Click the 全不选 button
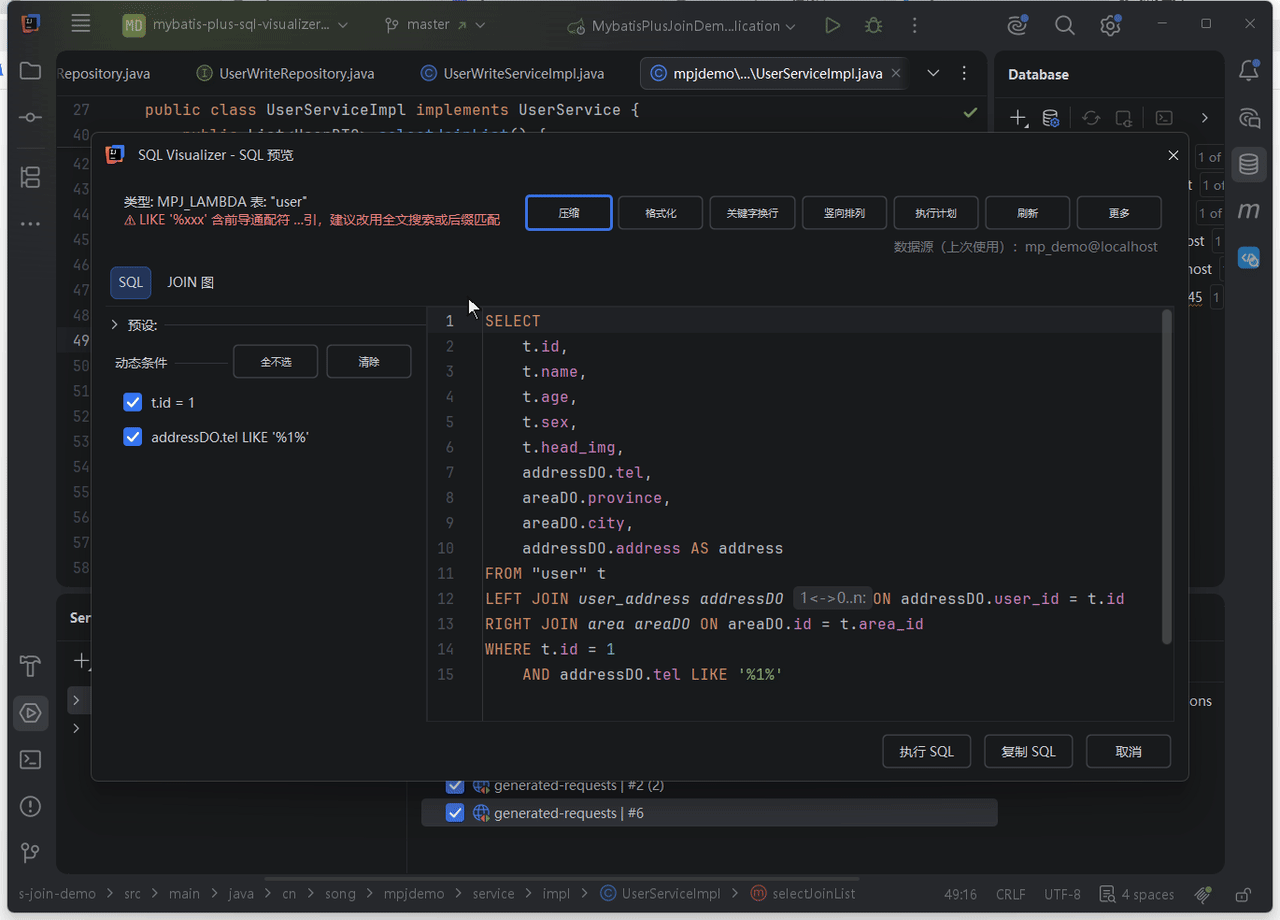This screenshot has width=1280, height=920. pos(276,362)
